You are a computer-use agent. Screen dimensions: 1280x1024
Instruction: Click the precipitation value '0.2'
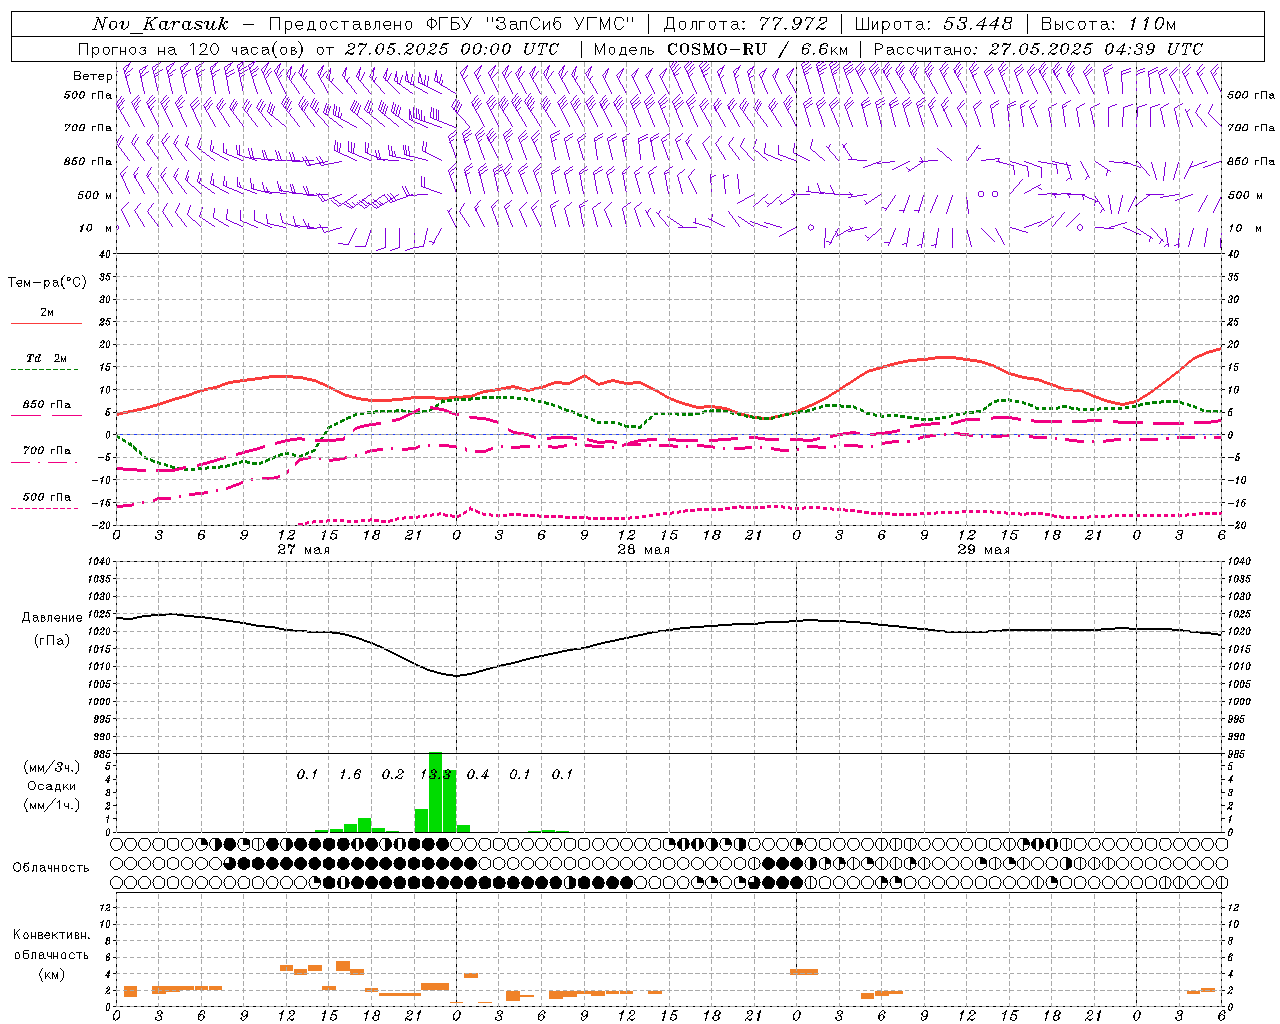click(x=393, y=775)
